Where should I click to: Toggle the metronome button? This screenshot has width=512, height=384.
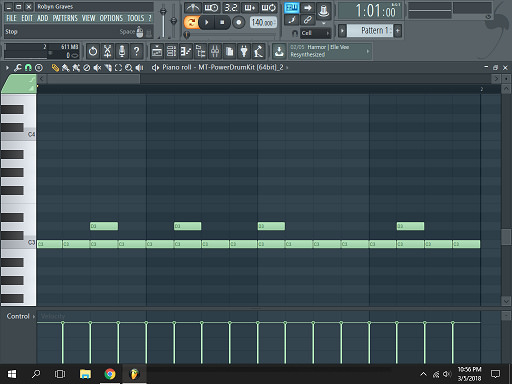[x=193, y=7]
